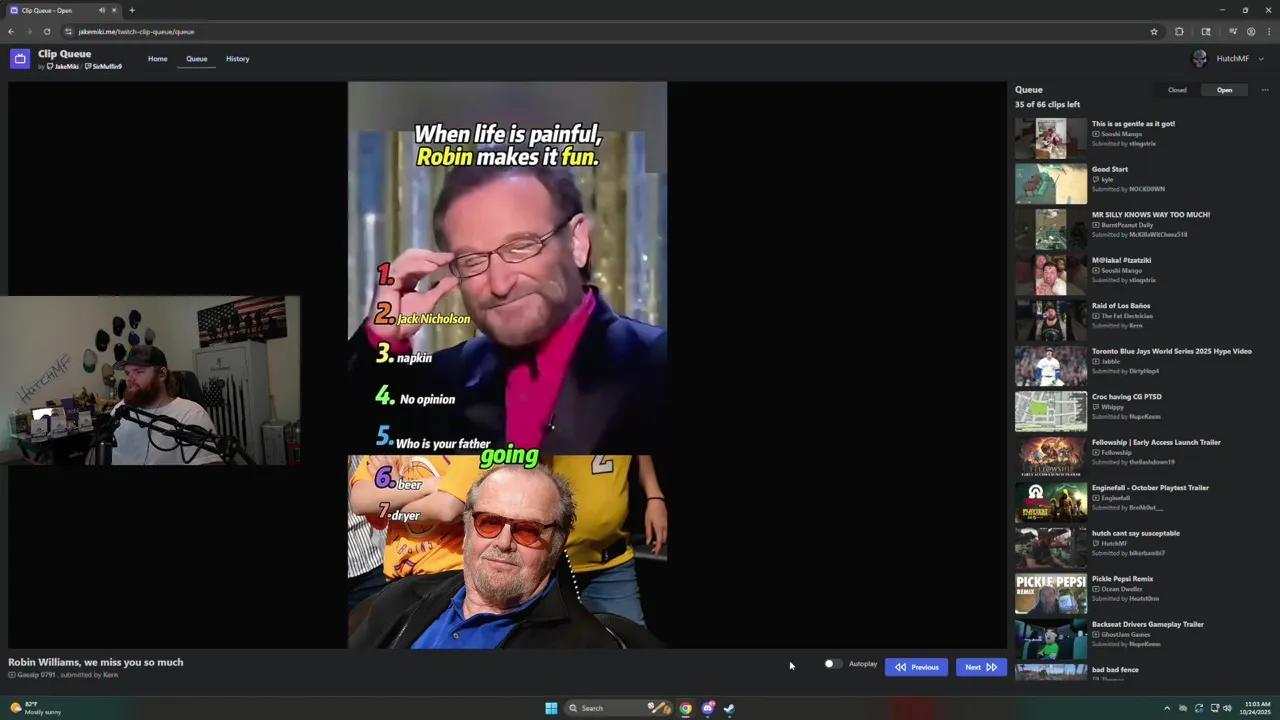Click 'Submitted by DirtyHop4' text
The height and width of the screenshot is (720, 1280).
pos(1126,371)
